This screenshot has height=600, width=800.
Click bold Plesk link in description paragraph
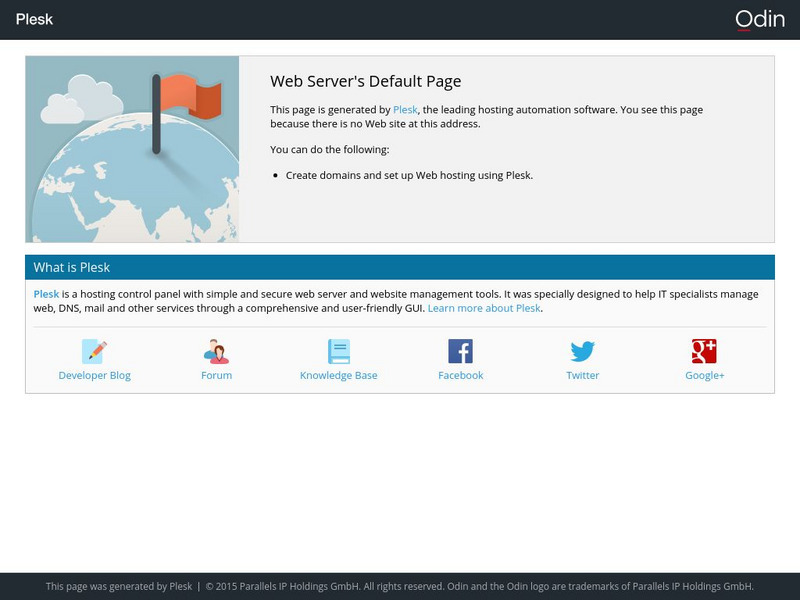[x=46, y=294]
